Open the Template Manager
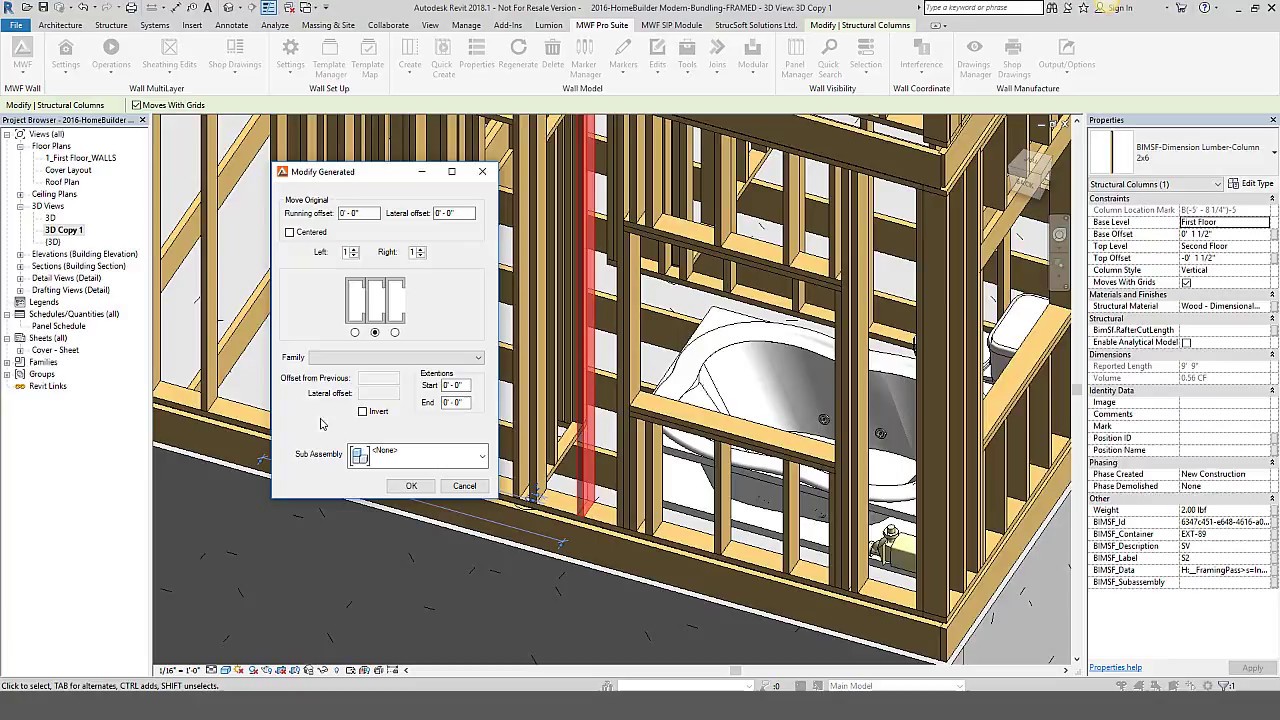The height and width of the screenshot is (720, 1280). 329,58
